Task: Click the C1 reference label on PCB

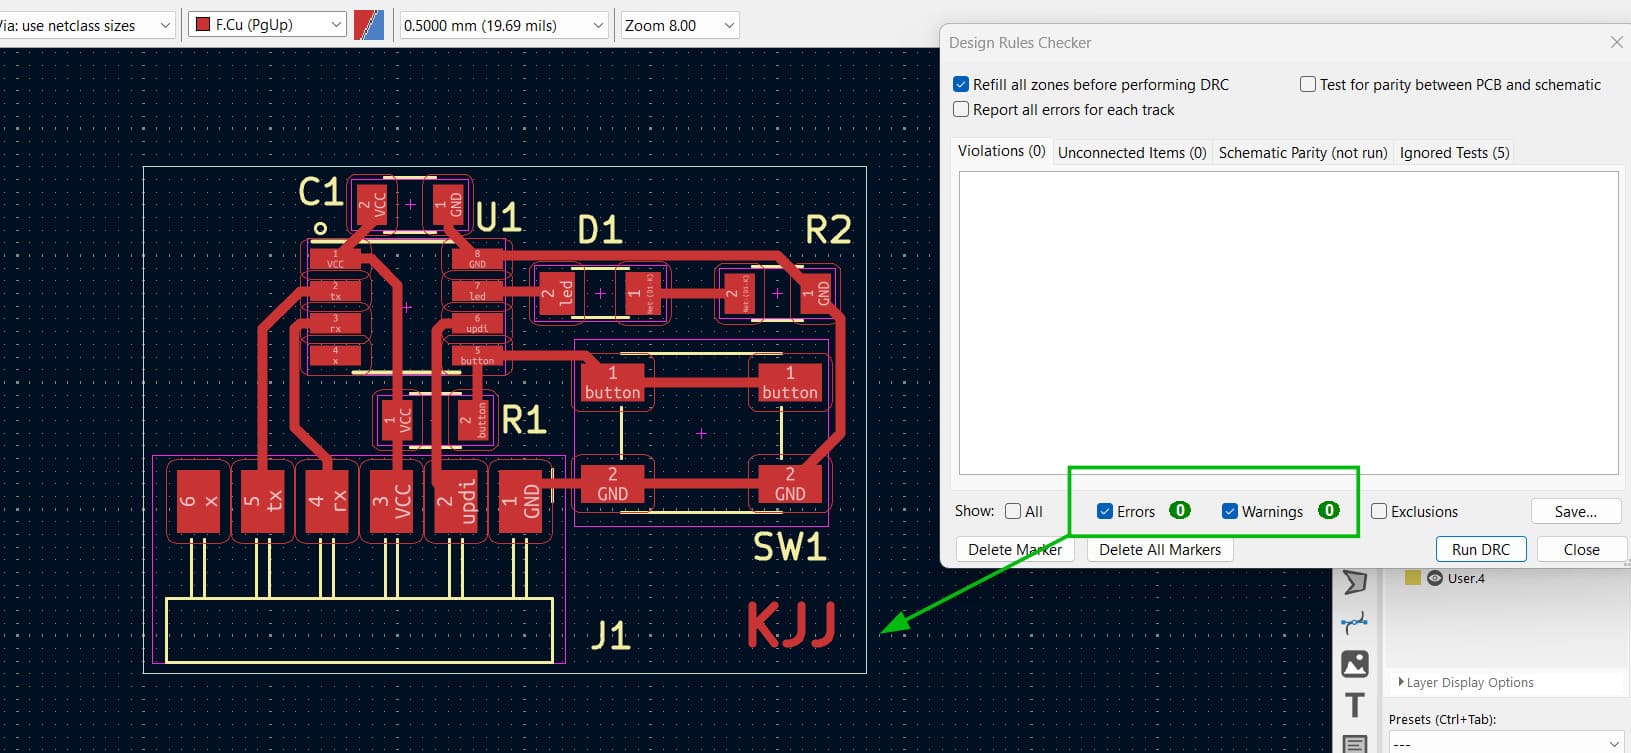Action: click(x=320, y=192)
